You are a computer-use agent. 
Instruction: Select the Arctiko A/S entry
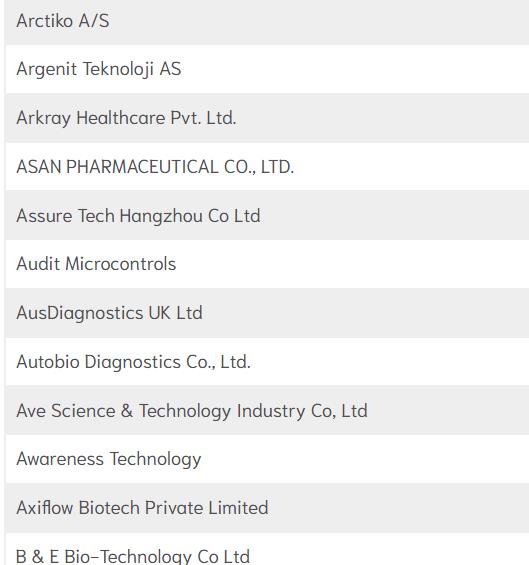pos(267,21)
